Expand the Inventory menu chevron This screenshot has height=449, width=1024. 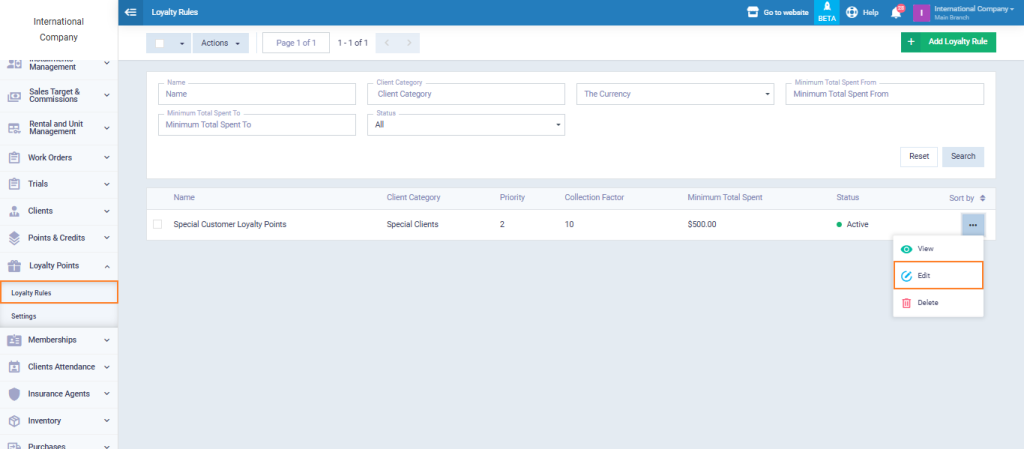pos(106,421)
